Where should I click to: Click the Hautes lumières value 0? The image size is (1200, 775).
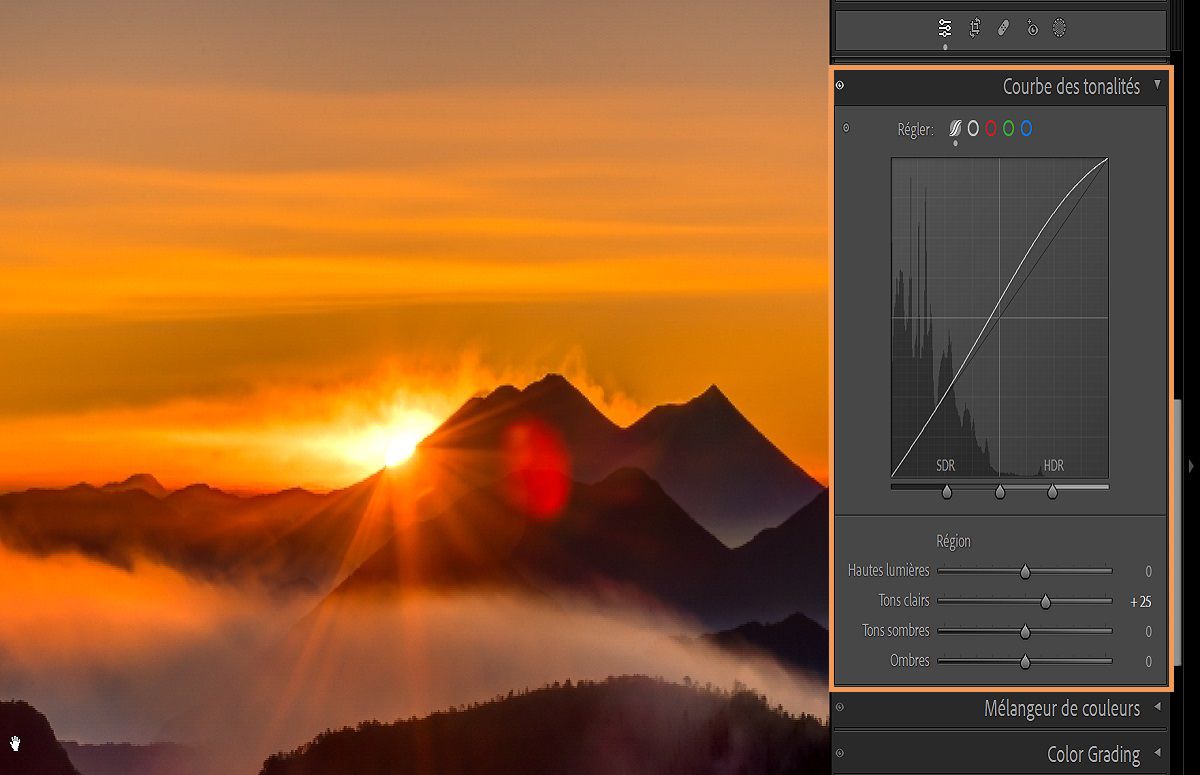(1148, 572)
